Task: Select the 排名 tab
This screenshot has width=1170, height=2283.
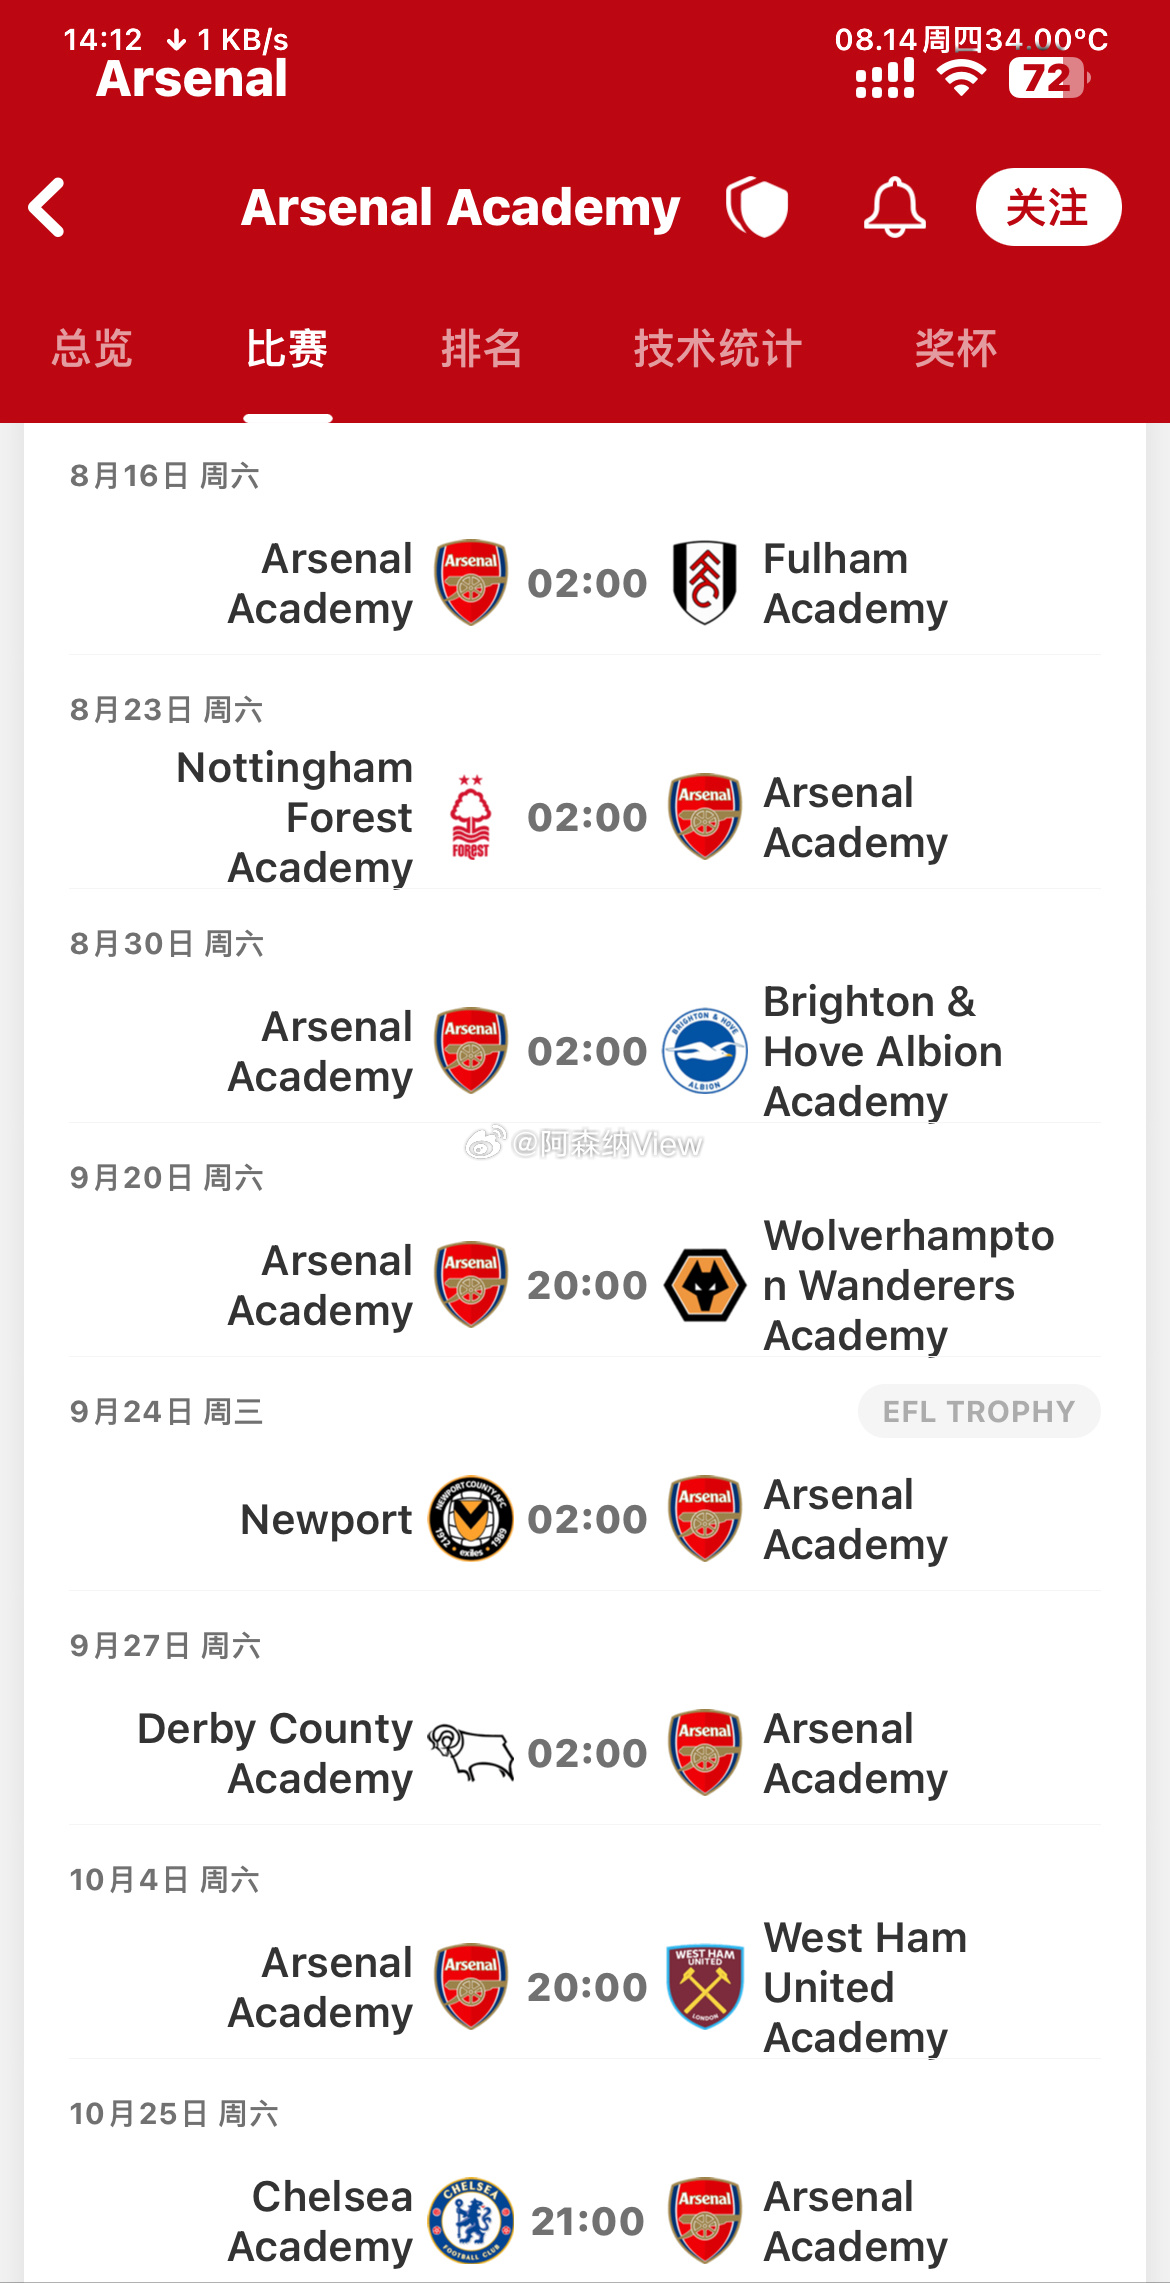Action: 481,348
